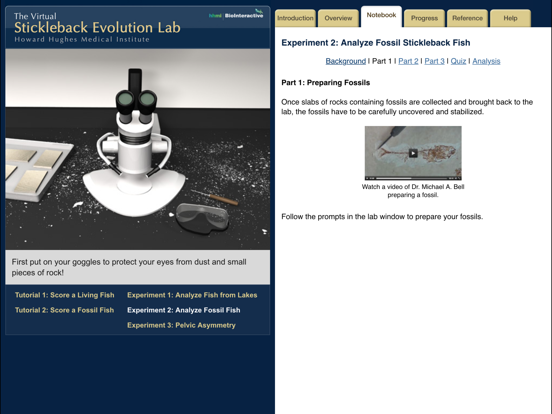Play the fossil preparation video
The width and height of the screenshot is (552, 414).
tap(413, 153)
